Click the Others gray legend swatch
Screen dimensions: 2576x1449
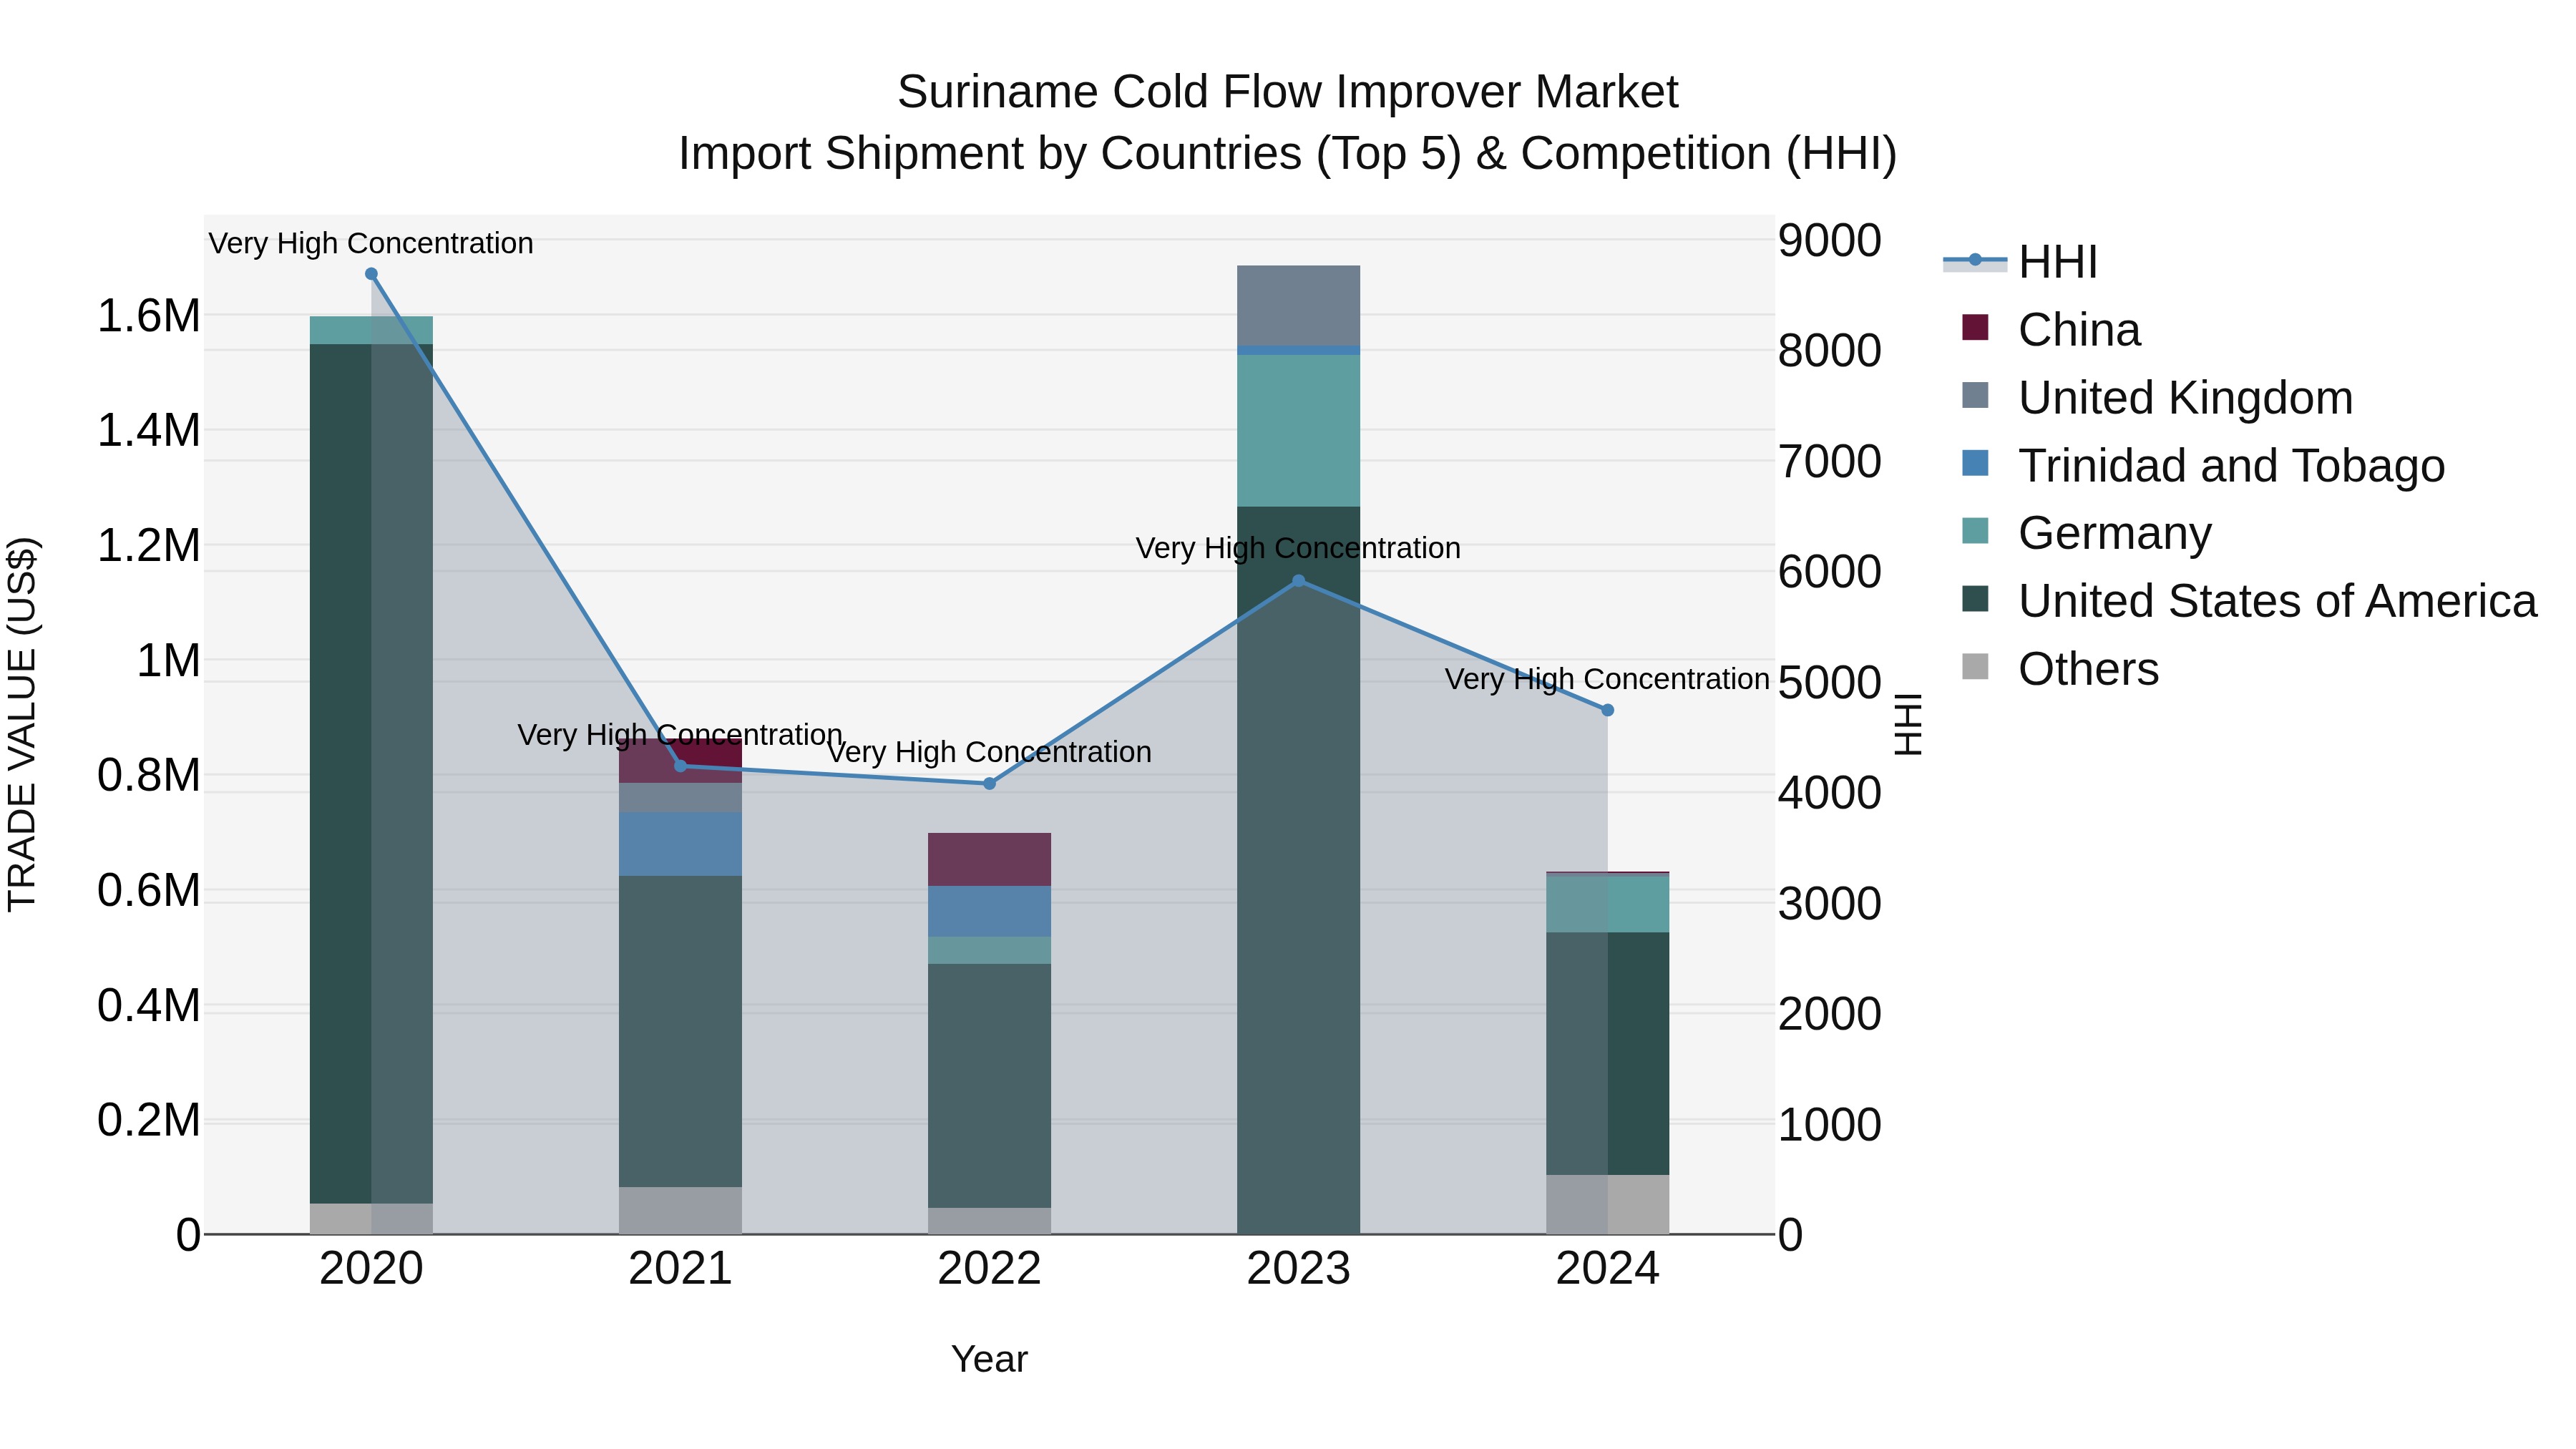(1975, 666)
